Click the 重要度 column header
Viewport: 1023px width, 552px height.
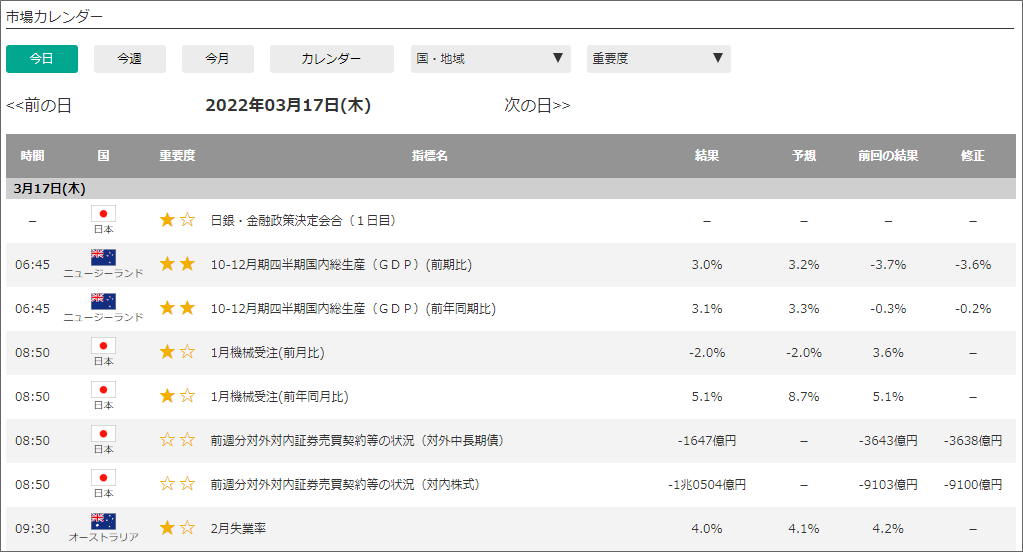pyautogui.click(x=177, y=156)
